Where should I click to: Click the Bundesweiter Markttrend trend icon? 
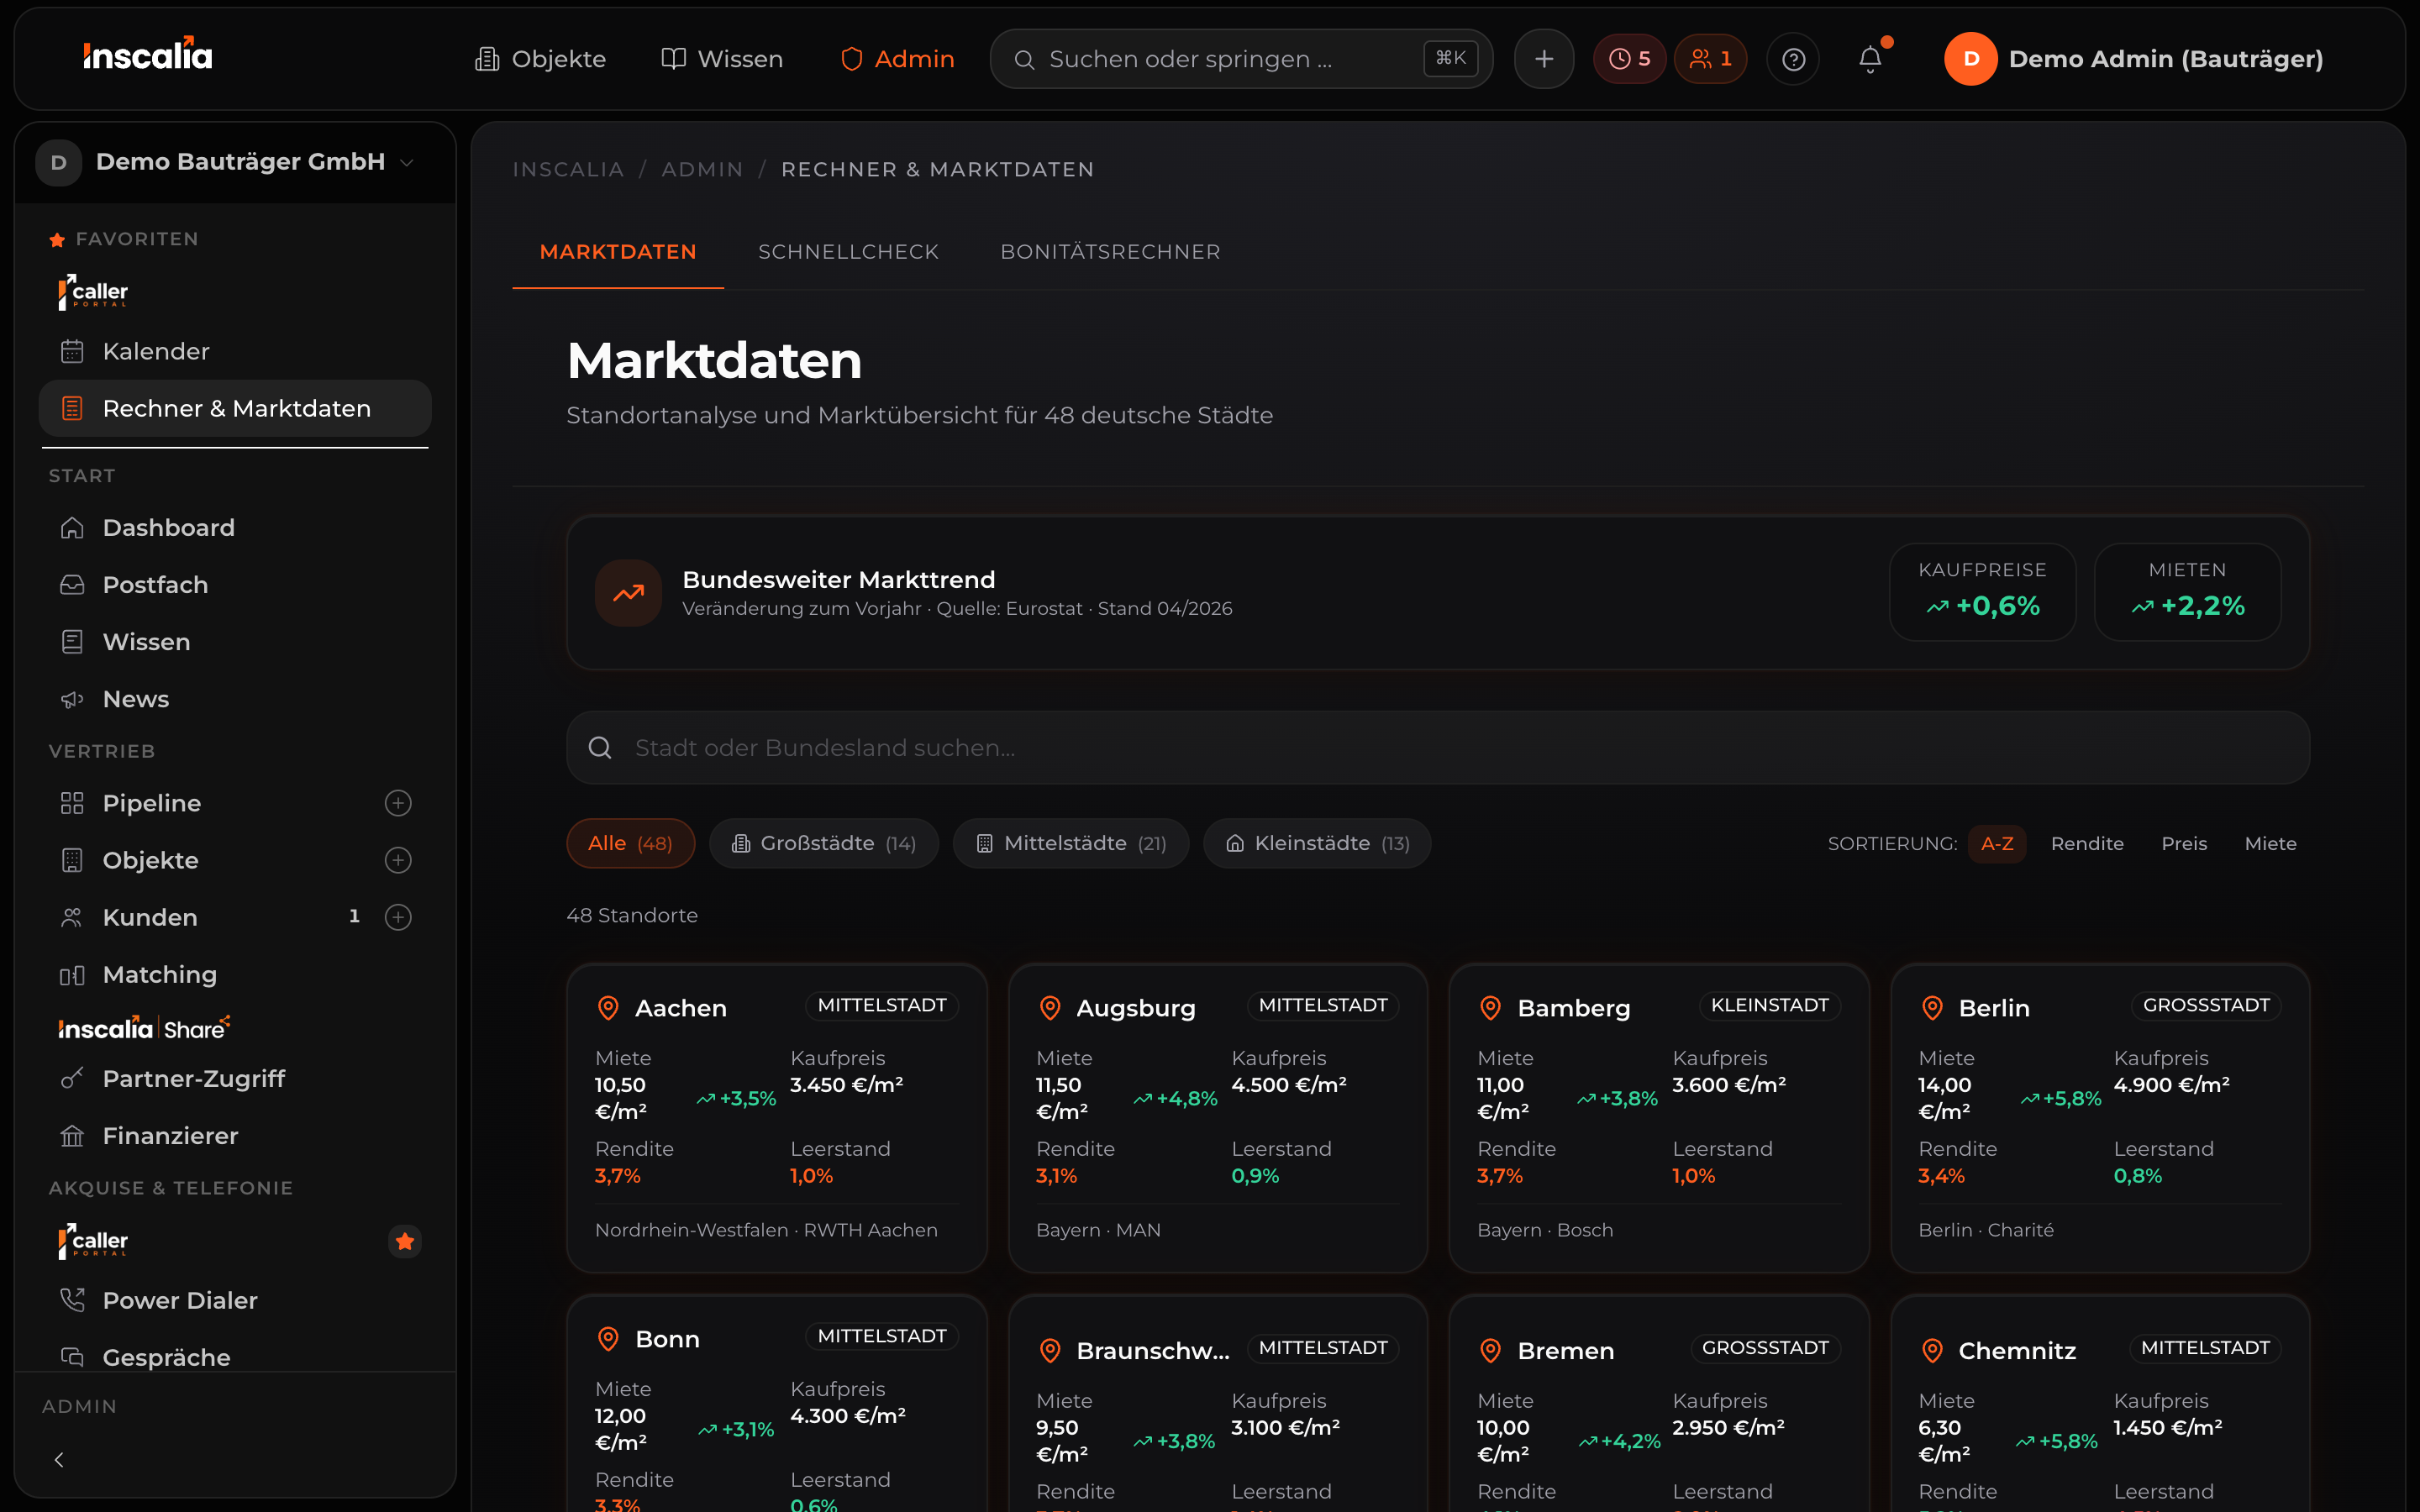click(628, 593)
